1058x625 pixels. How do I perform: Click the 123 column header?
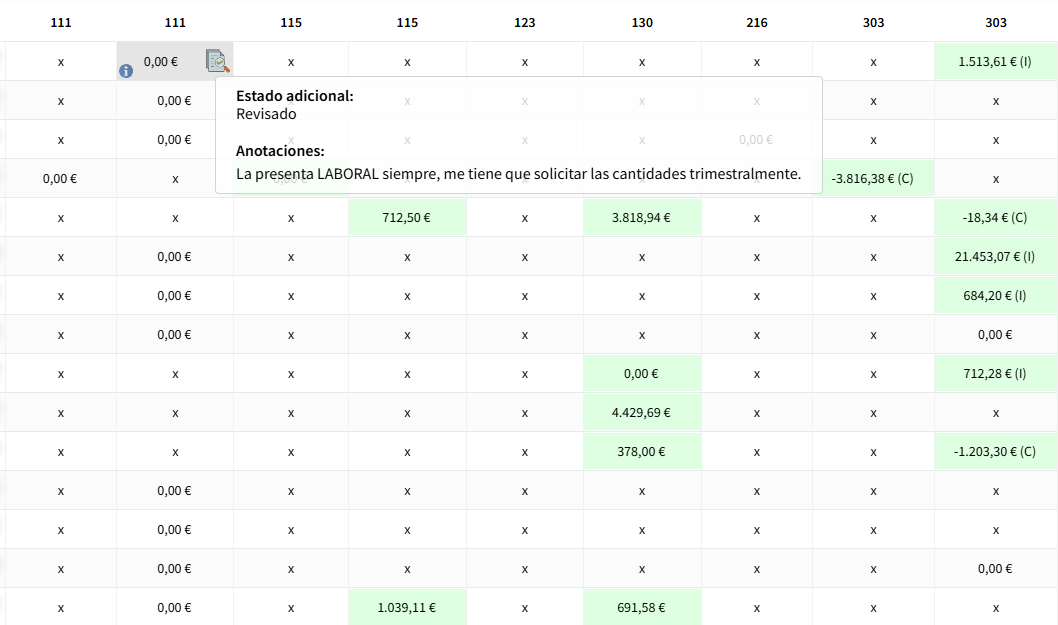(x=524, y=22)
